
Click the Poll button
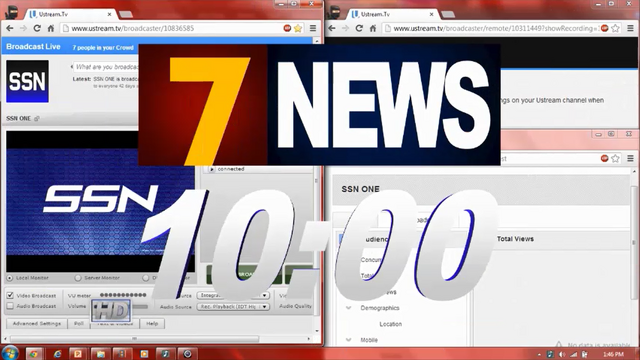click(79, 324)
